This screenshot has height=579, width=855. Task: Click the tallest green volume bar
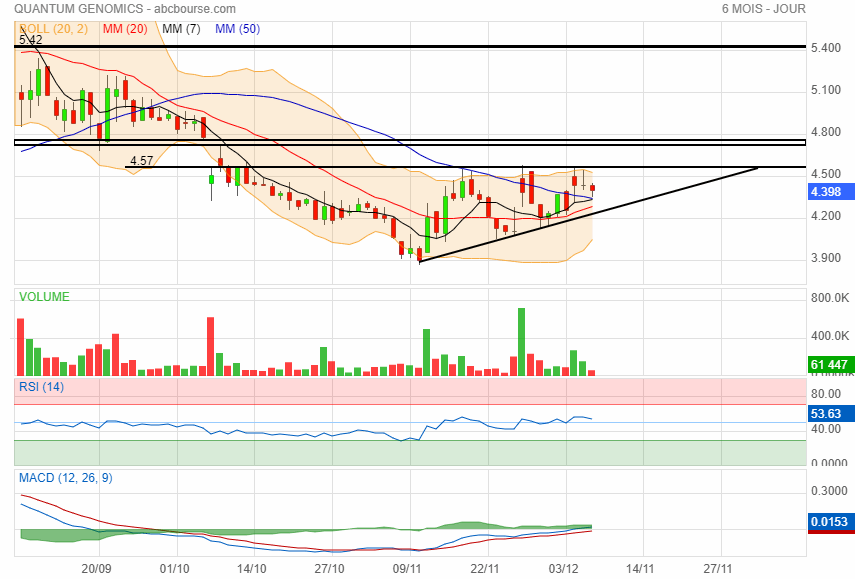(521, 341)
